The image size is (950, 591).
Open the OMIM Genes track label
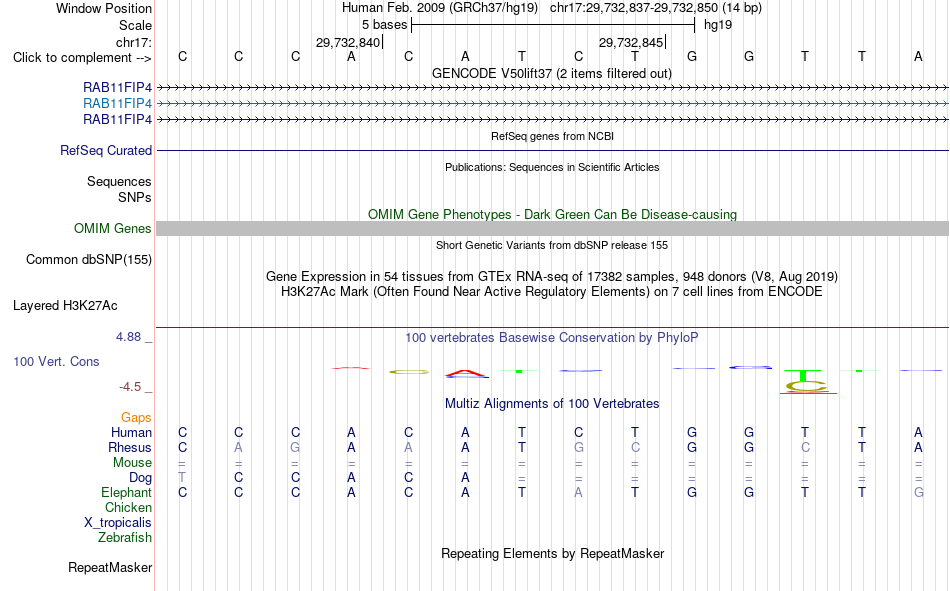point(112,229)
